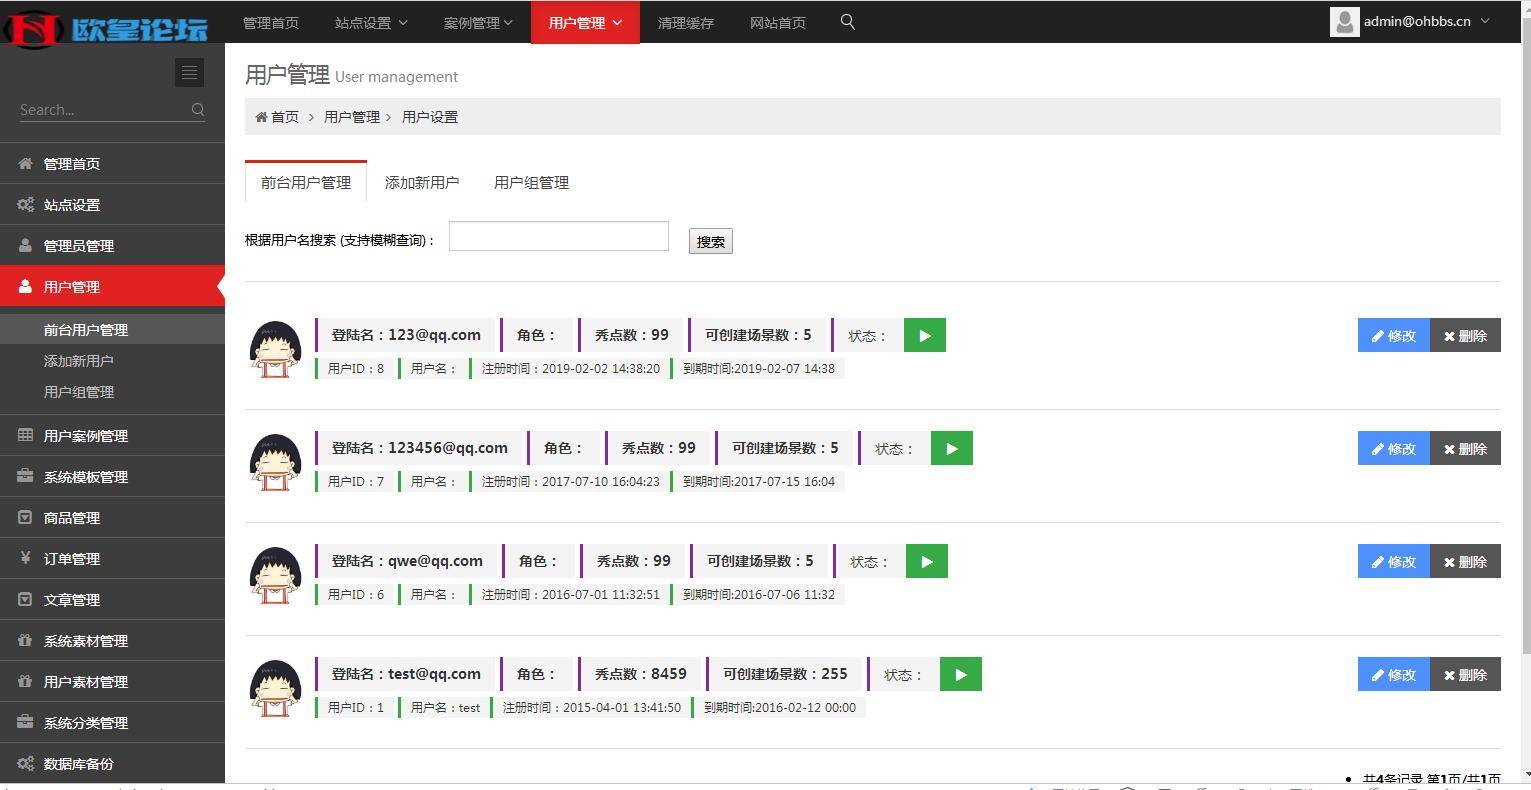Click the 搜索 button next to the search box

pos(710,241)
